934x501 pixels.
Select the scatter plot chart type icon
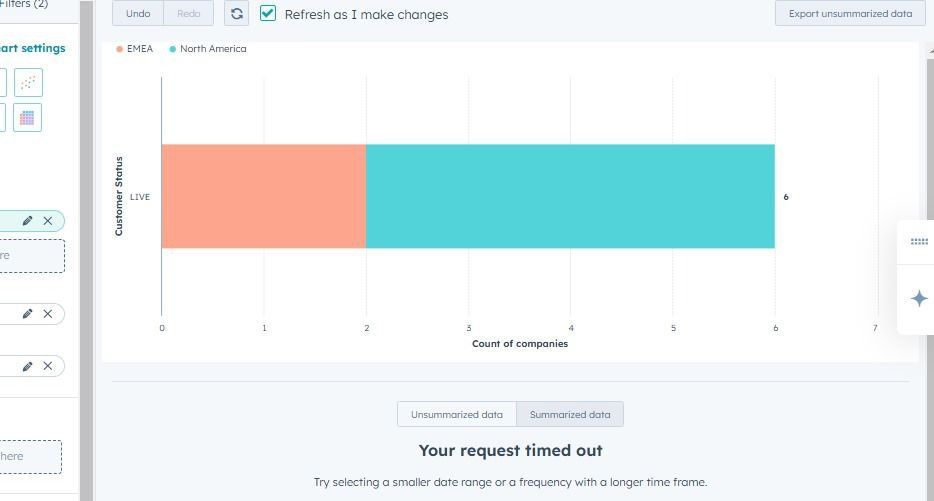coord(28,82)
